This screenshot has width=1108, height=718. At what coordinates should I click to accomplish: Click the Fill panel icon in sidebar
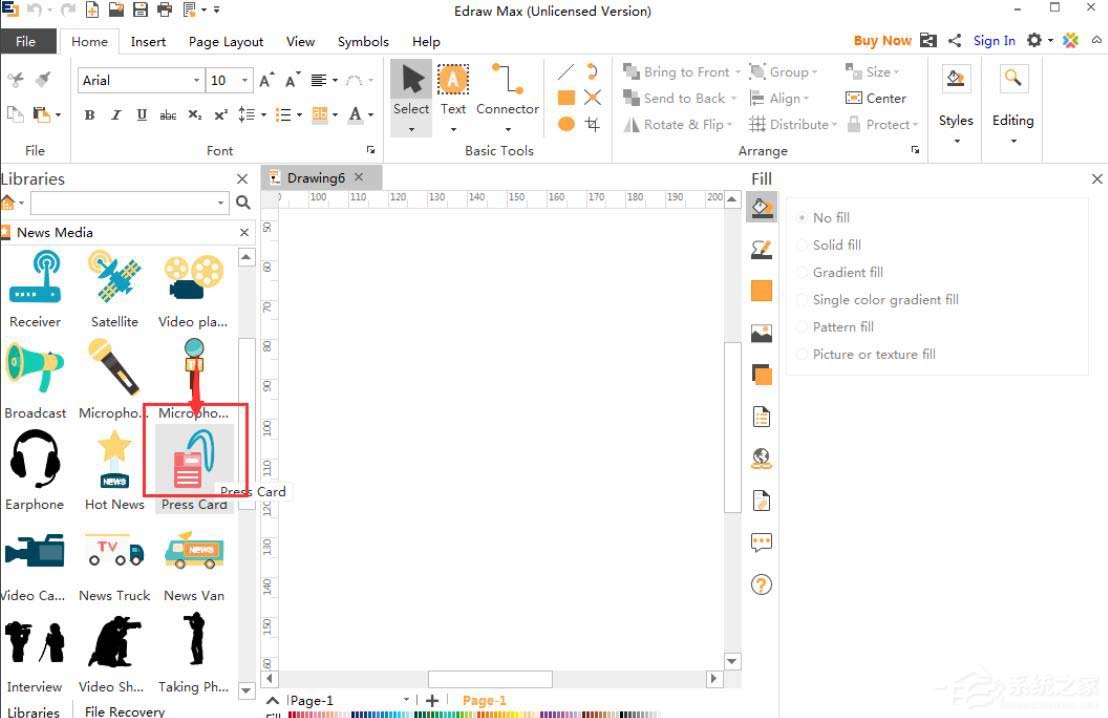(761, 207)
